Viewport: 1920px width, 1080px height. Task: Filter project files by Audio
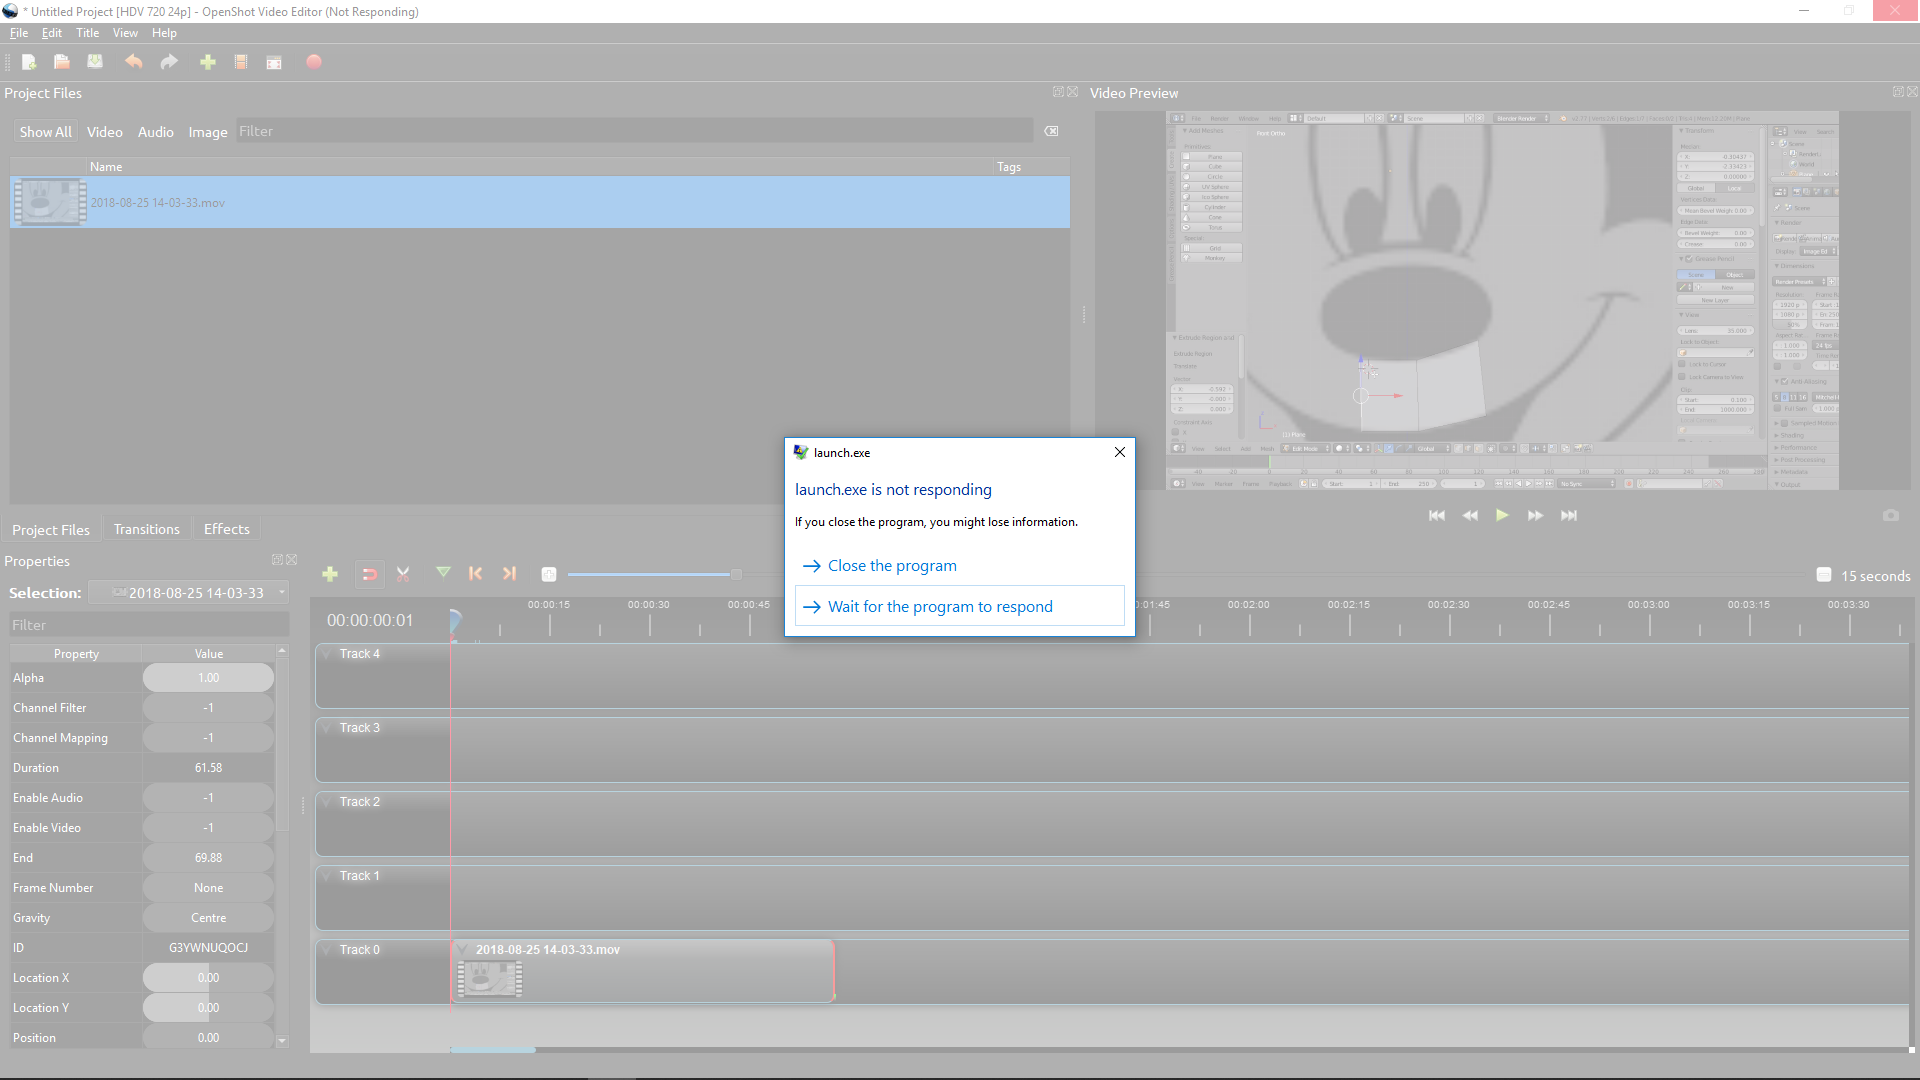(155, 131)
